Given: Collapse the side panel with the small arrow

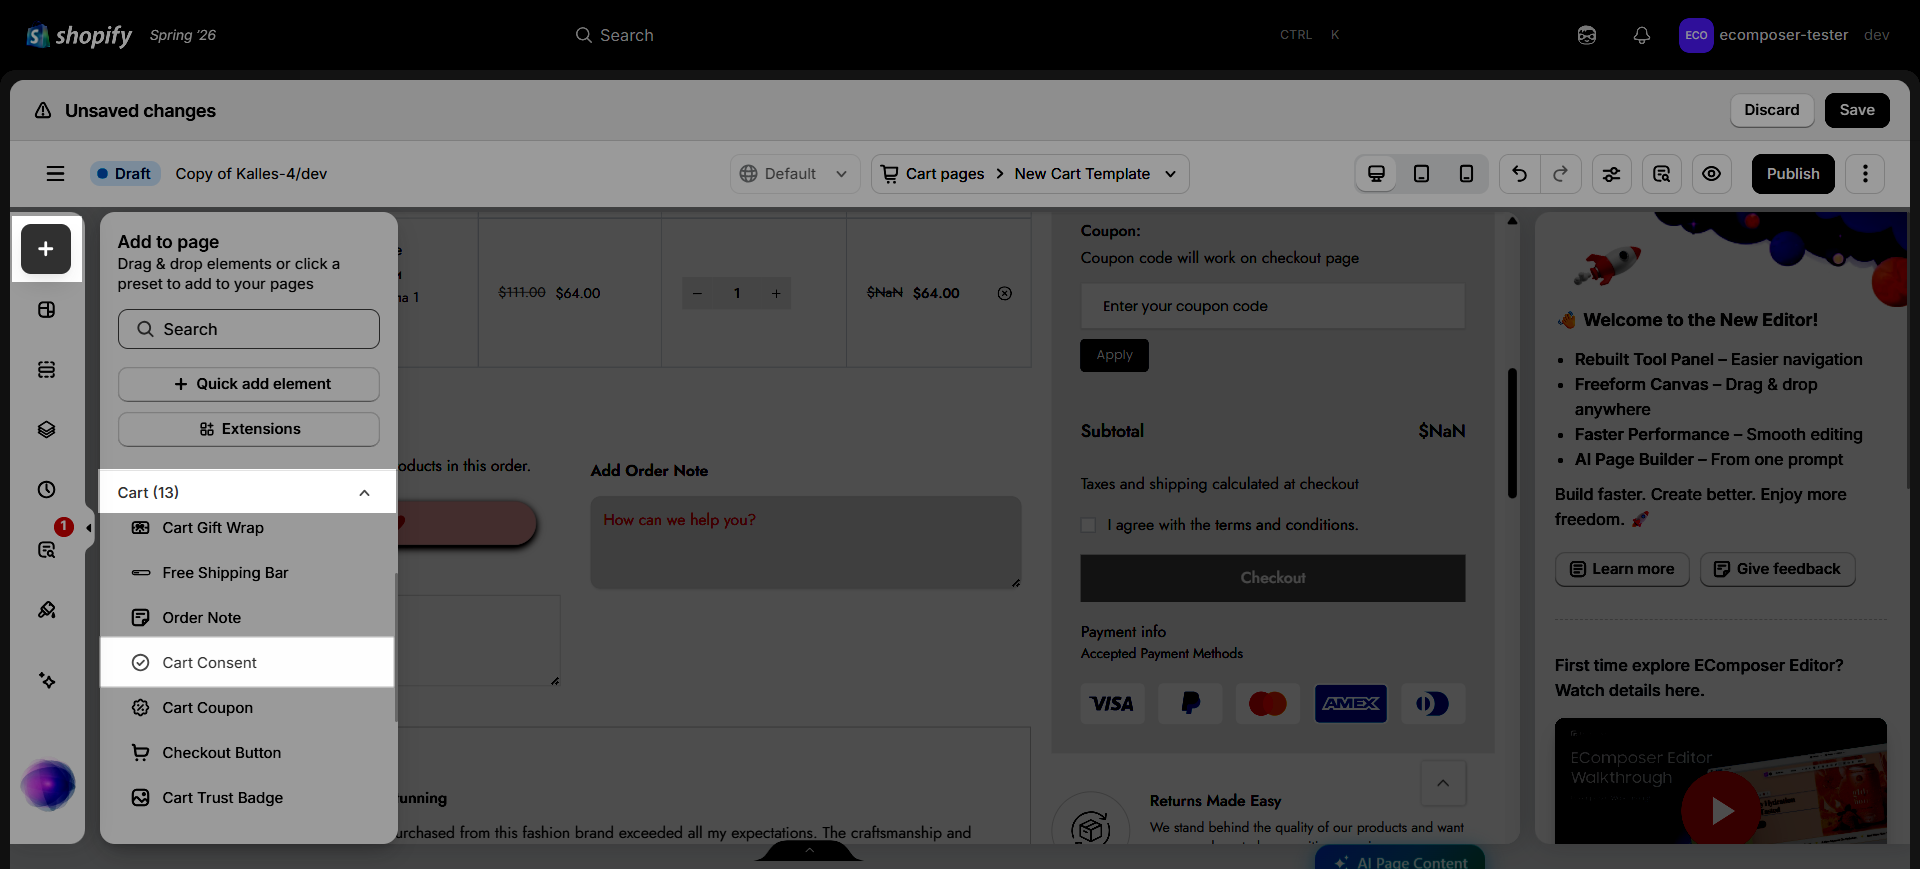Looking at the screenshot, I should [89, 528].
